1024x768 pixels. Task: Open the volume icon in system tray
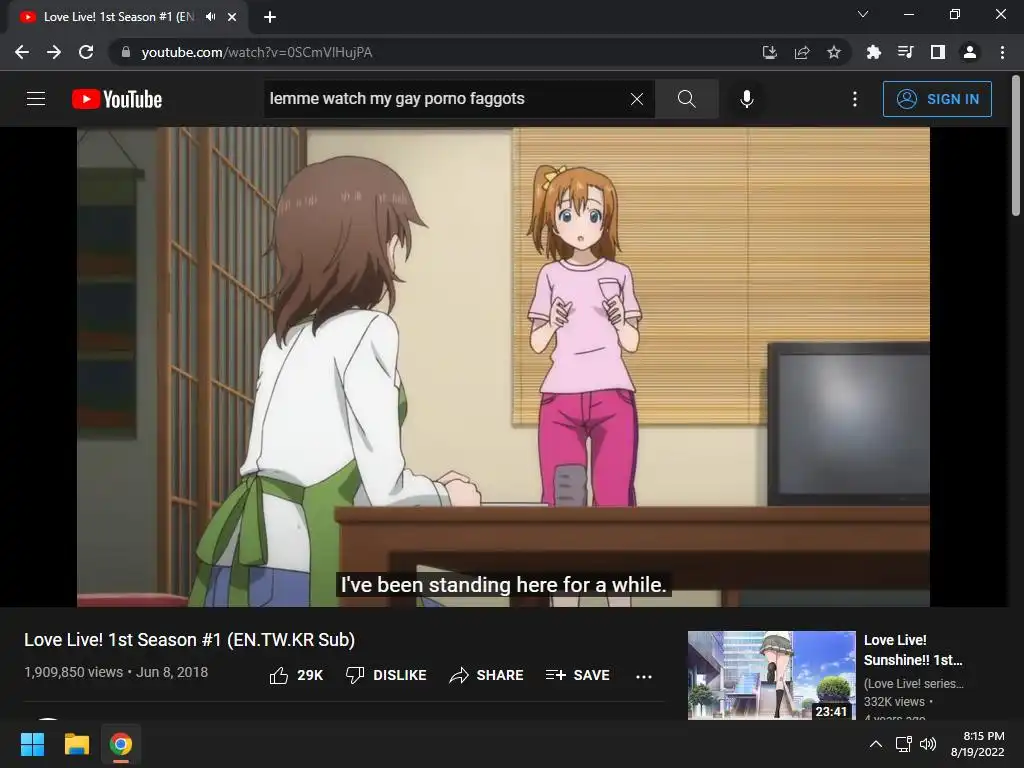pos(927,744)
